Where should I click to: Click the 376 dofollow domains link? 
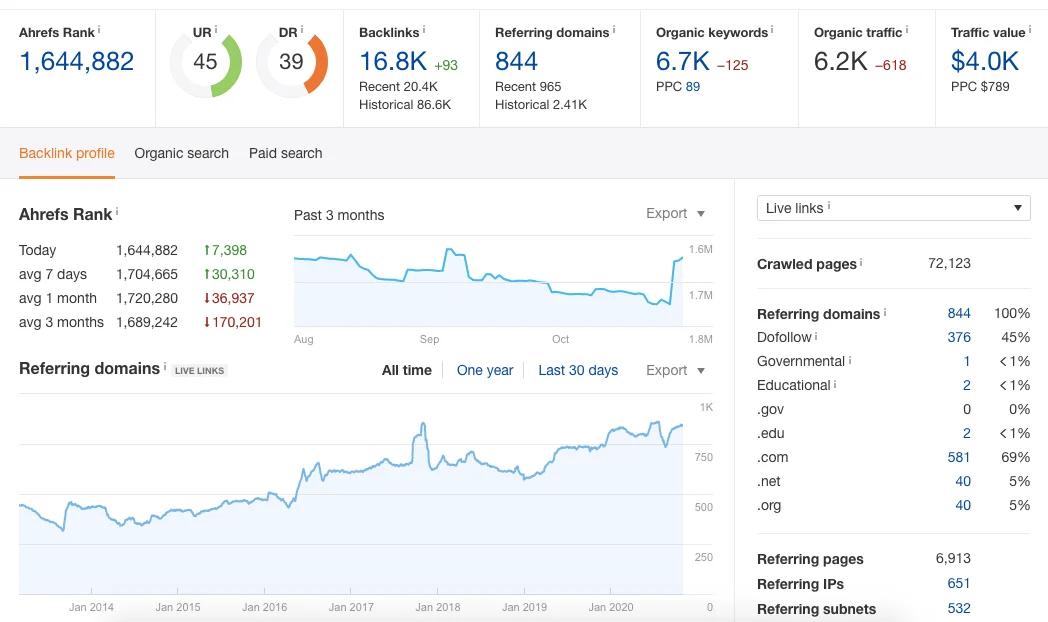point(958,337)
